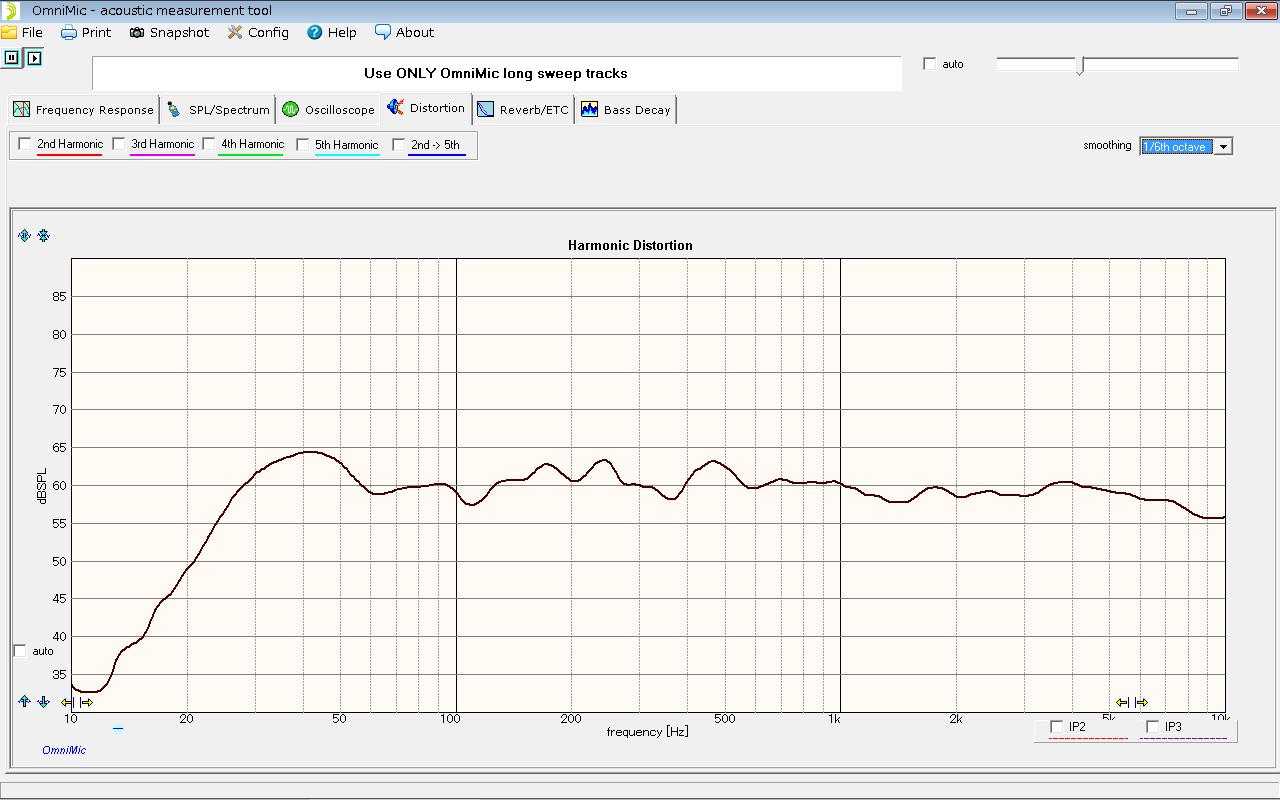Image resolution: width=1280 pixels, height=800 pixels.
Task: Switch to the Reverb/ETC tab
Action: [x=523, y=110]
